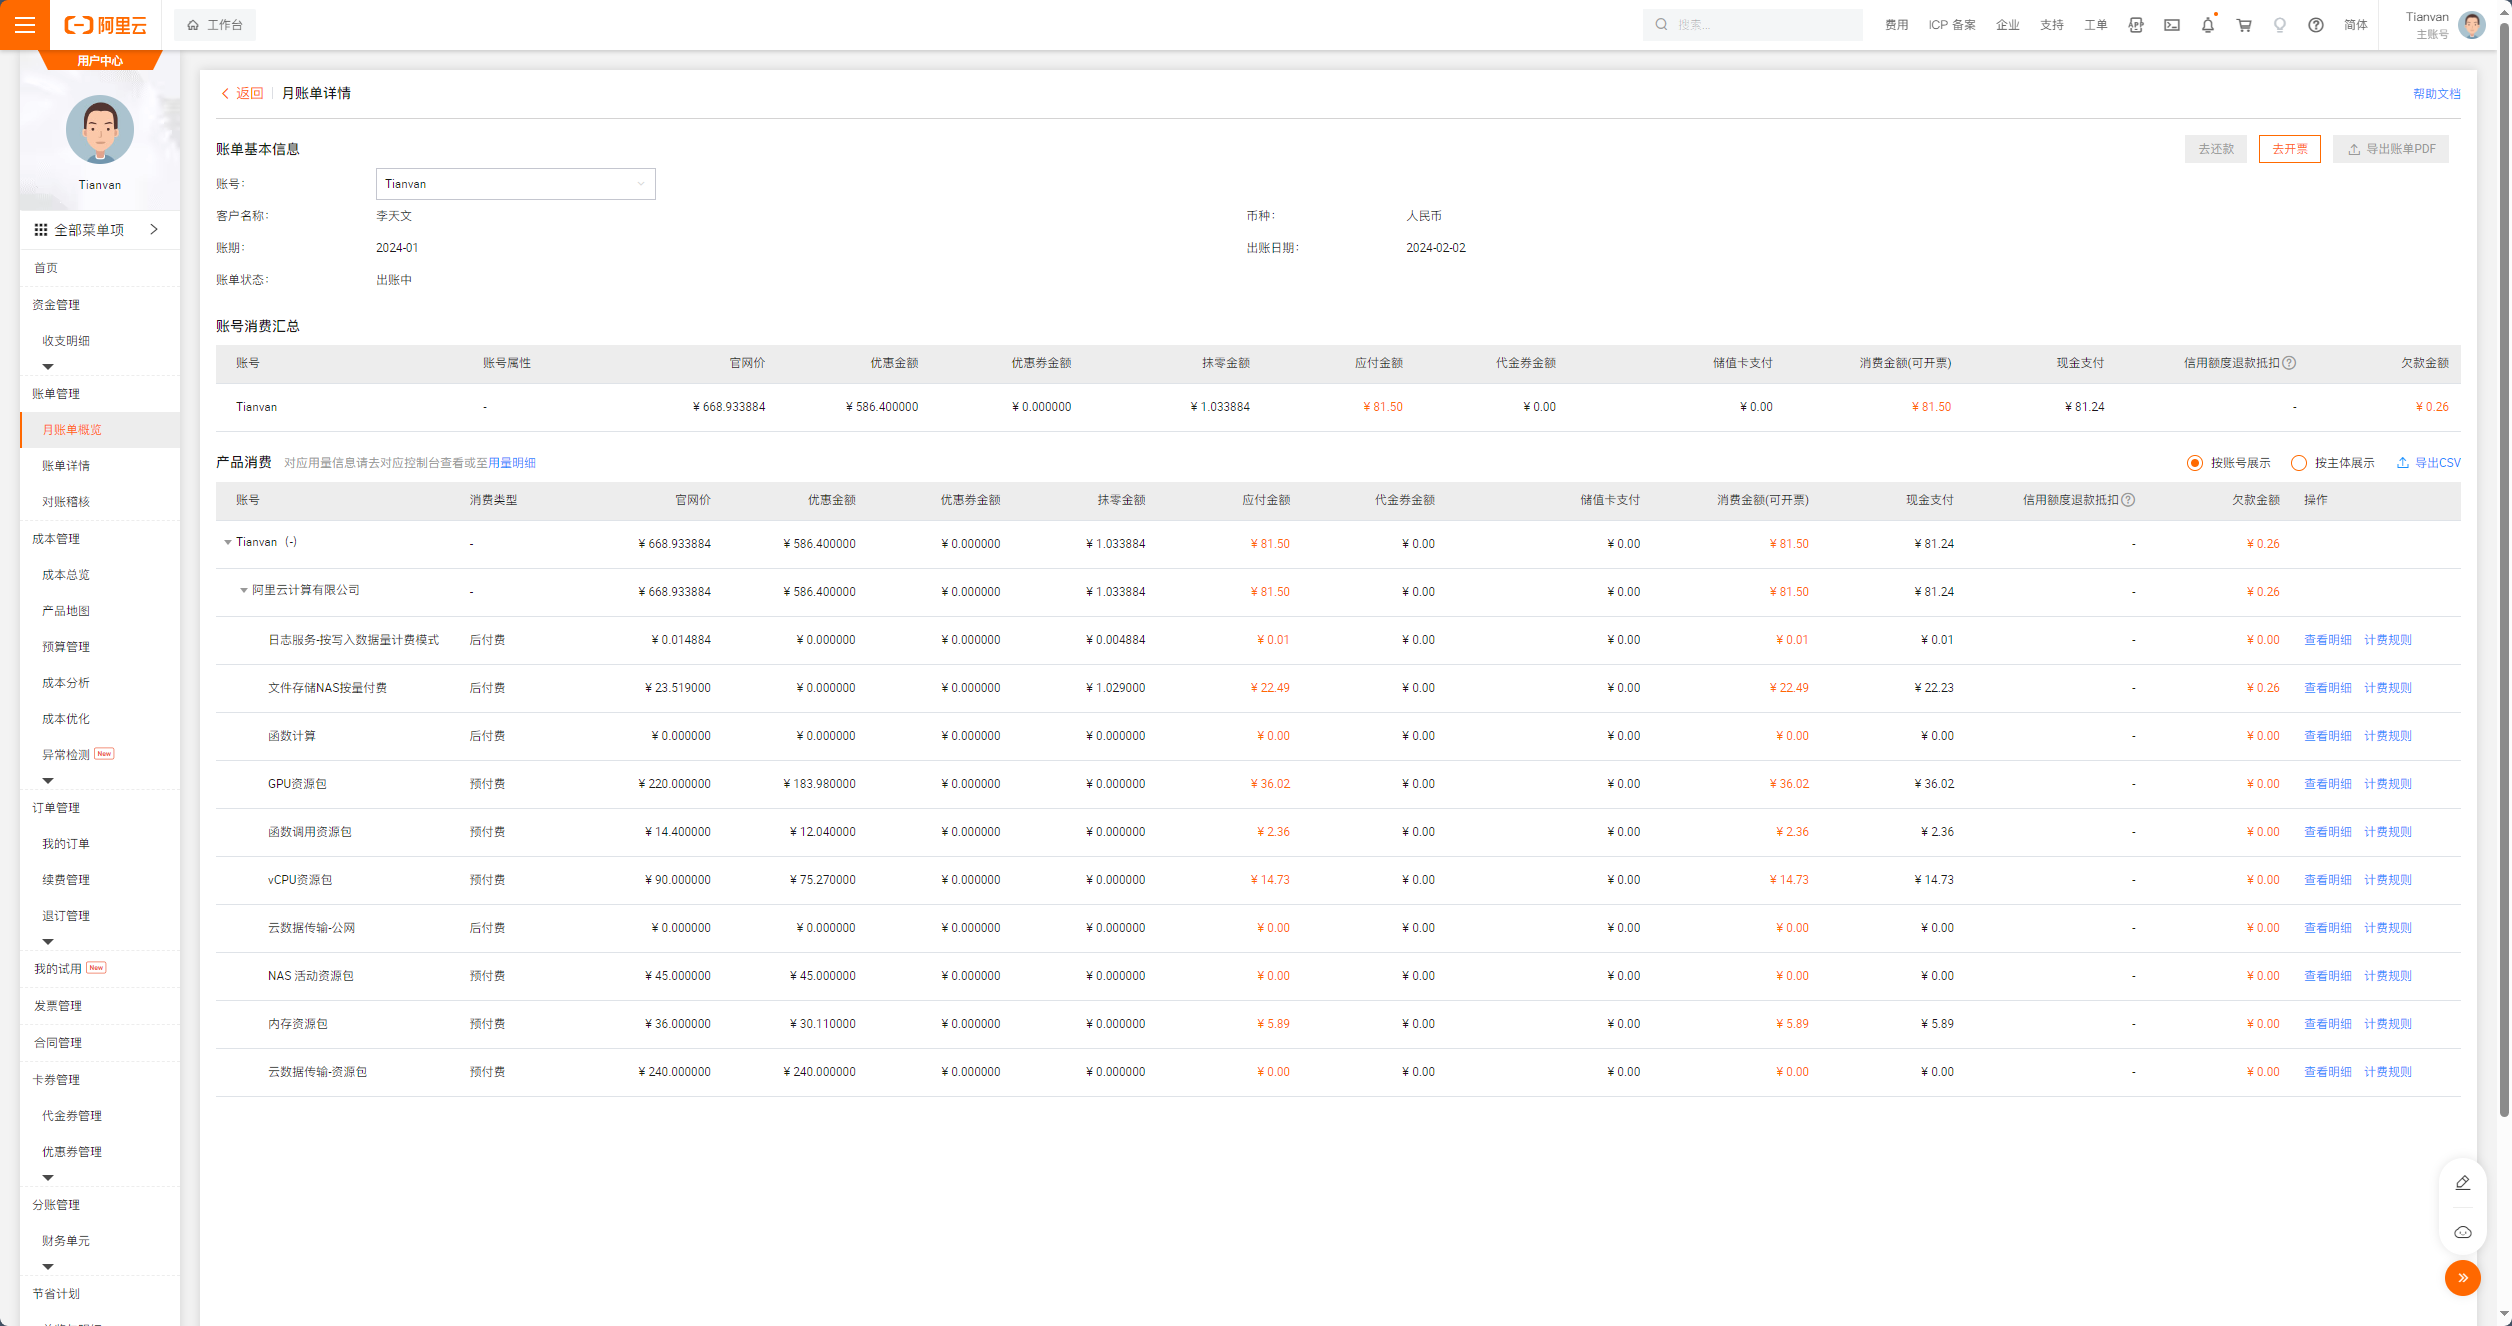Collapse the 分账管理 section arrow
2512x1326 pixels.
coord(48,1267)
